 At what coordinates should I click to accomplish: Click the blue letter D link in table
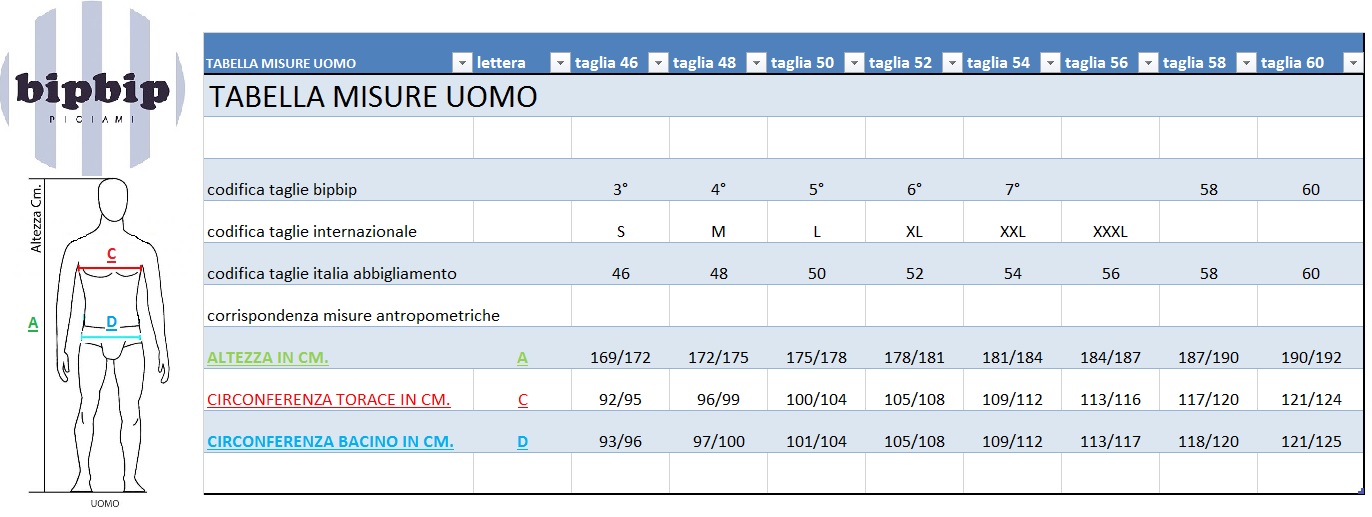click(x=522, y=442)
